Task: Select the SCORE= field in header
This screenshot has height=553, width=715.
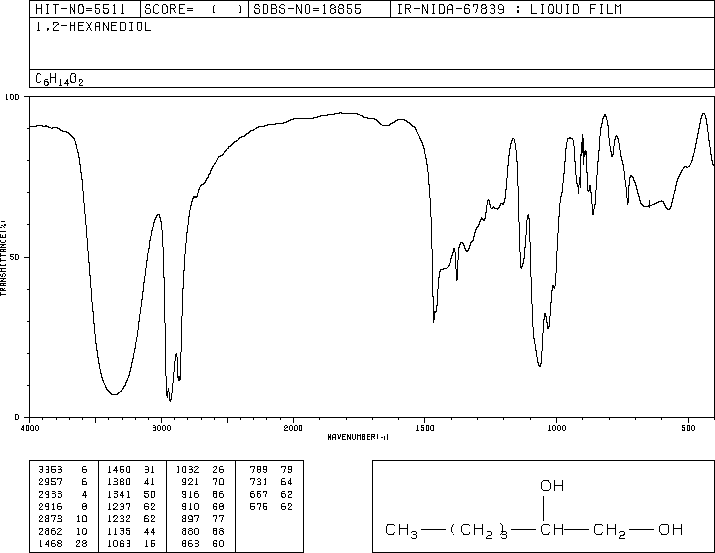Action: pyautogui.click(x=194, y=9)
